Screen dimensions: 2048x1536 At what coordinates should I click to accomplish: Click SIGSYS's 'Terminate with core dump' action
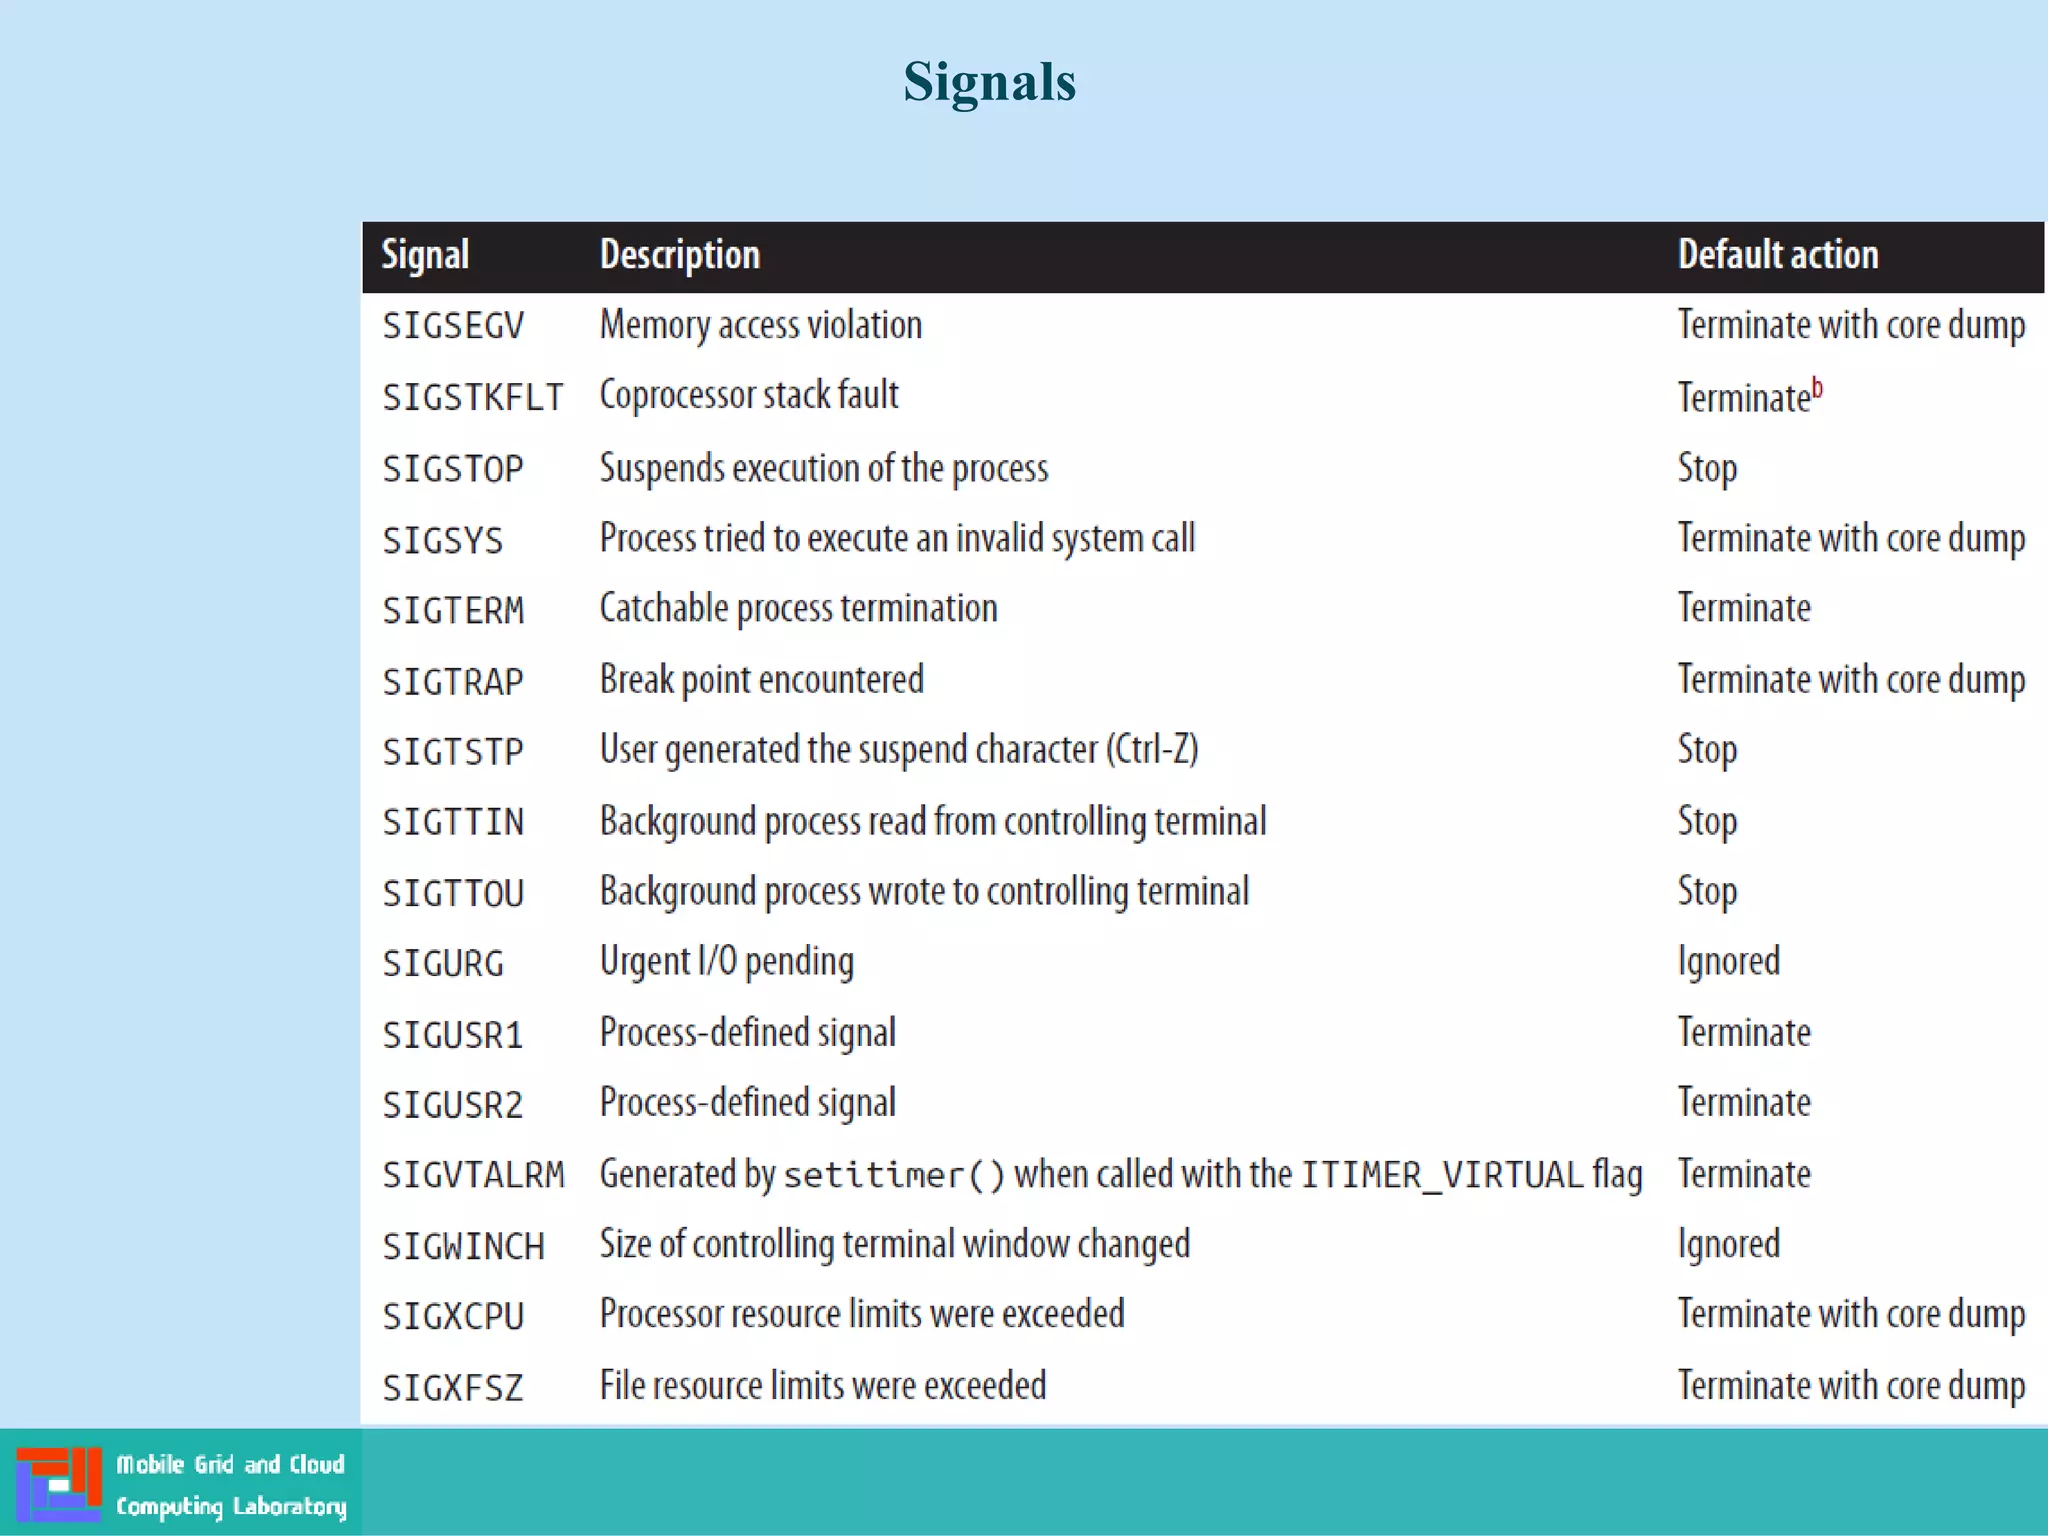1851,539
